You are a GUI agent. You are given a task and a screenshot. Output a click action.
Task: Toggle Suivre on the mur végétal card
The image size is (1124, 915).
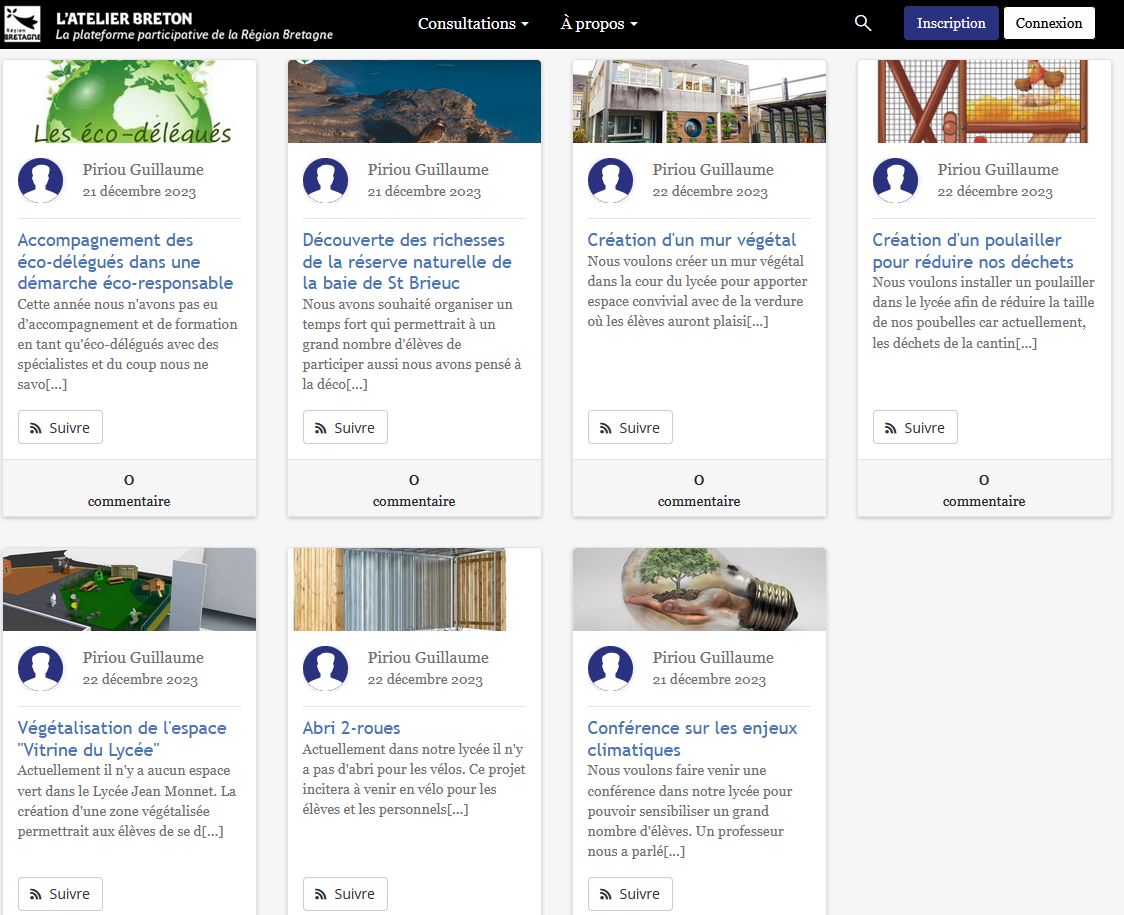tap(630, 427)
